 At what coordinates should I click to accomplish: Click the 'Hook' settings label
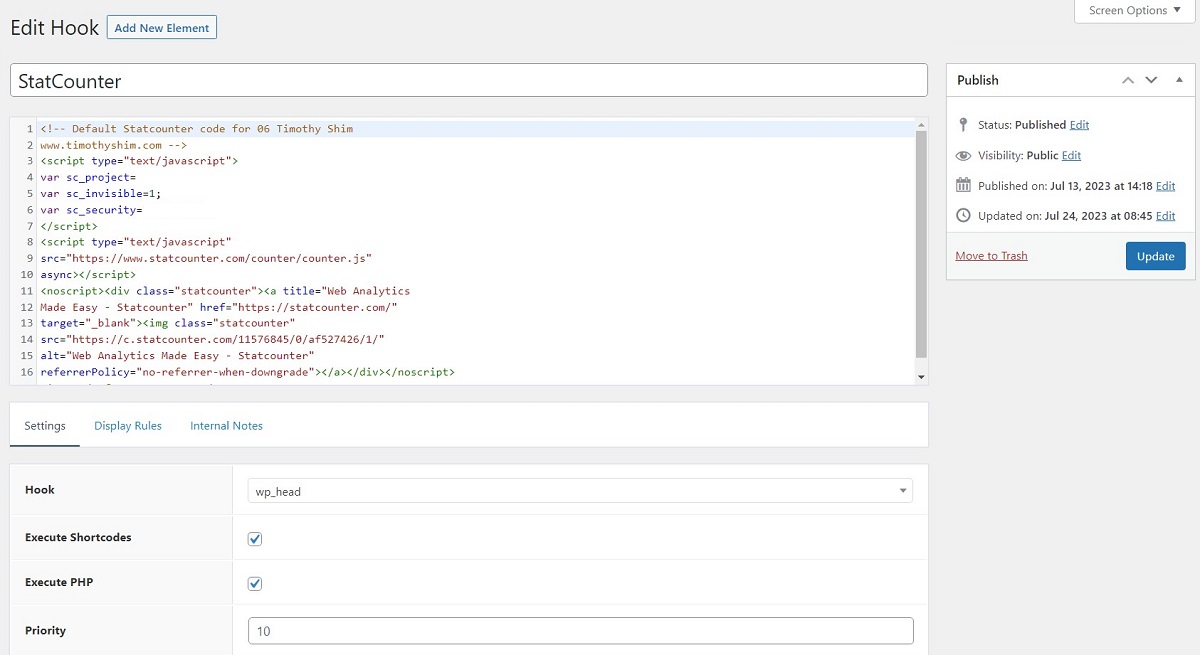point(40,490)
